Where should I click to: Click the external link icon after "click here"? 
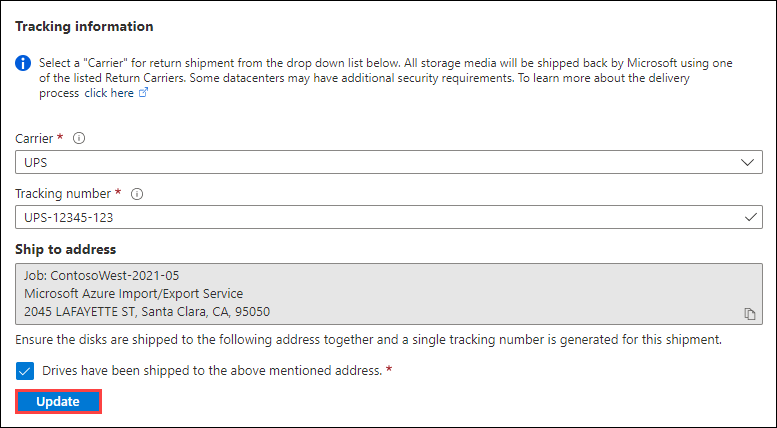[143, 92]
